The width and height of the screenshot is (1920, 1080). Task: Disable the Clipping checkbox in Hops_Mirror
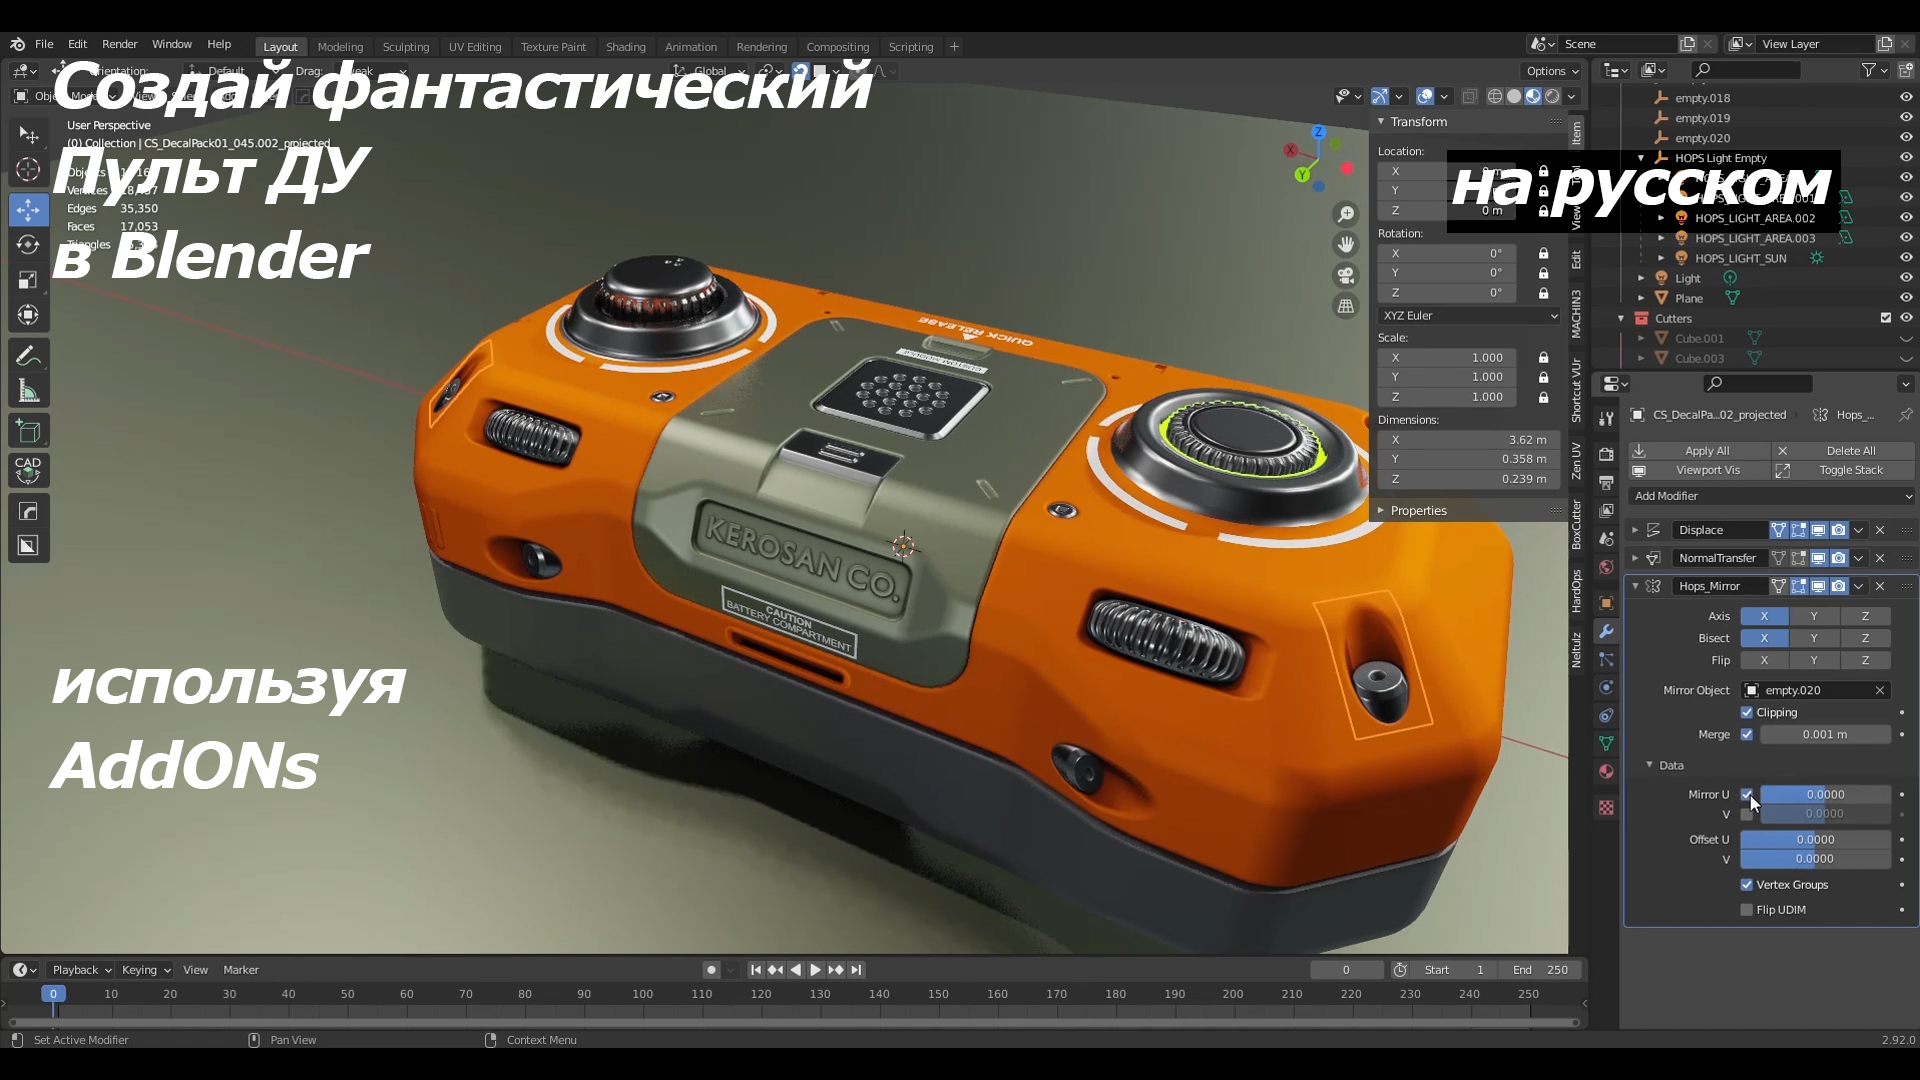coord(1748,712)
